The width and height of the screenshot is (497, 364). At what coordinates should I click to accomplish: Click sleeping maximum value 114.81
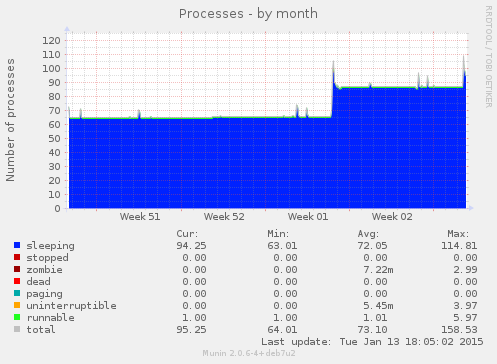pos(459,246)
